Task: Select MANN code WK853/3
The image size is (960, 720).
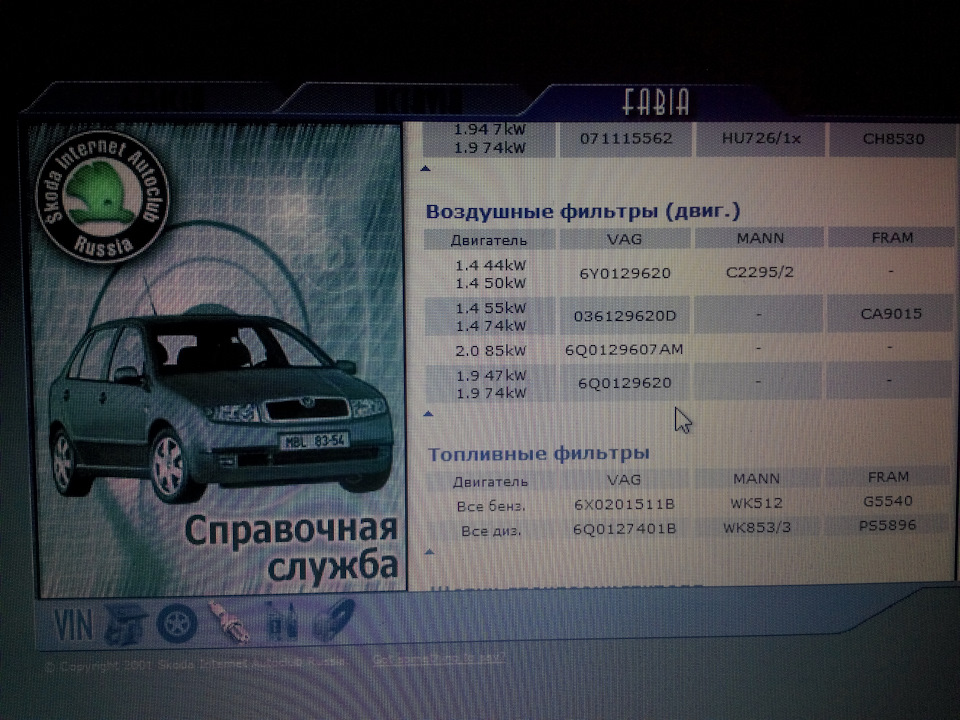Action: click(x=757, y=527)
